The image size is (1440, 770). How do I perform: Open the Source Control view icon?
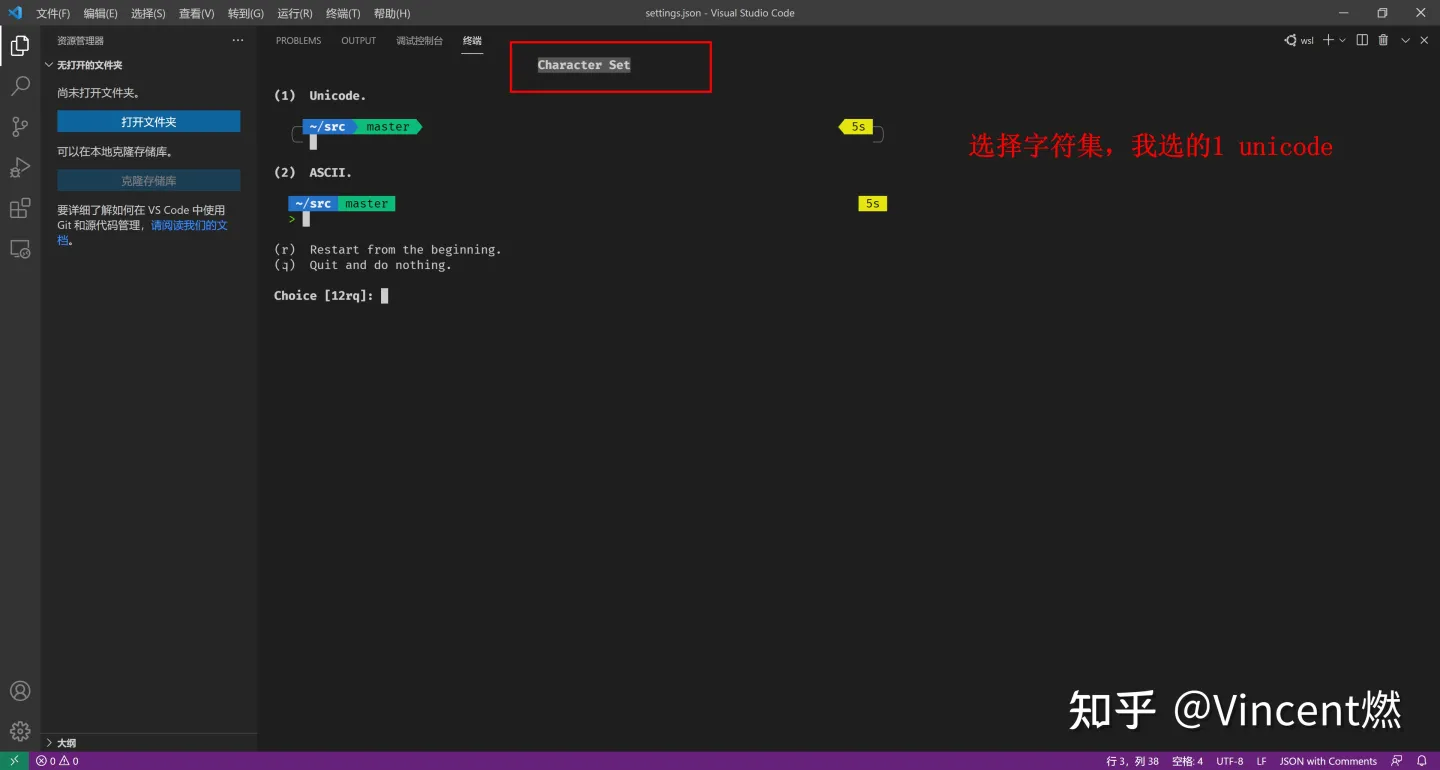tap(20, 127)
